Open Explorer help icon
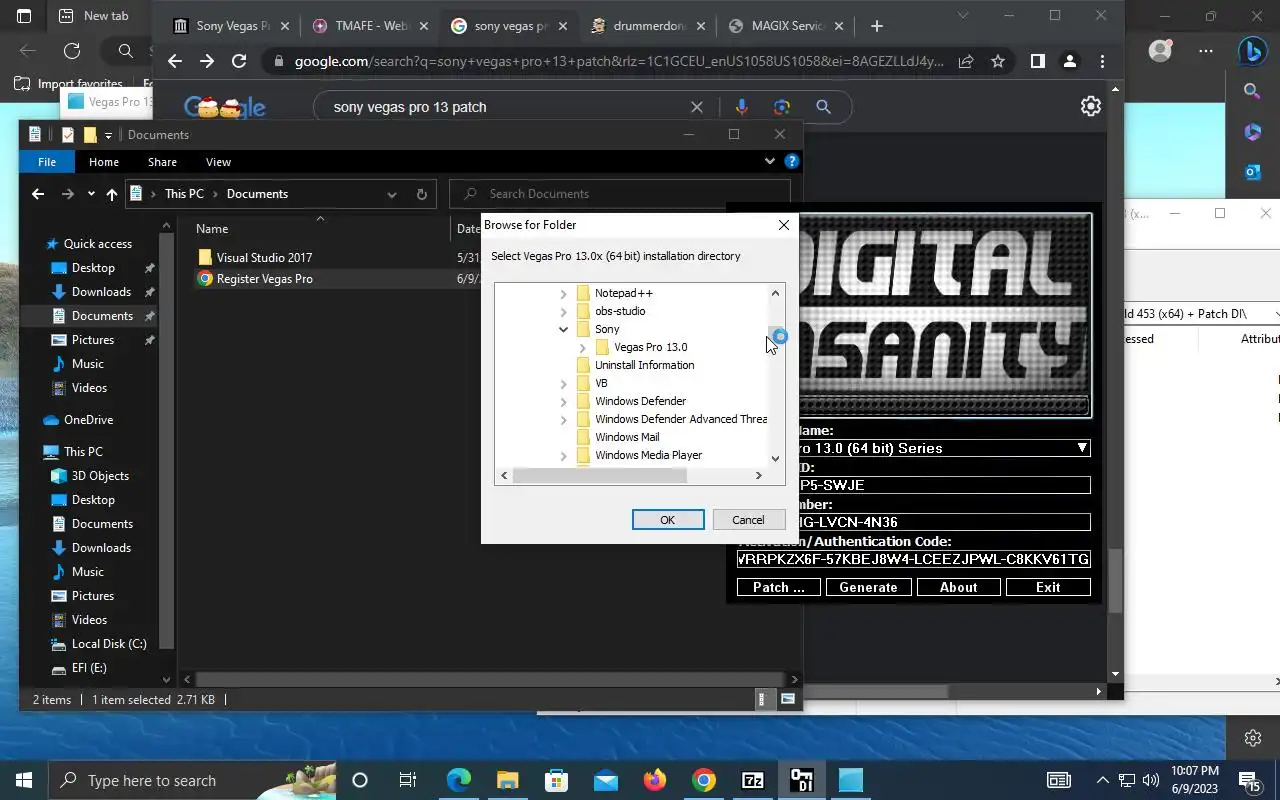 (792, 161)
